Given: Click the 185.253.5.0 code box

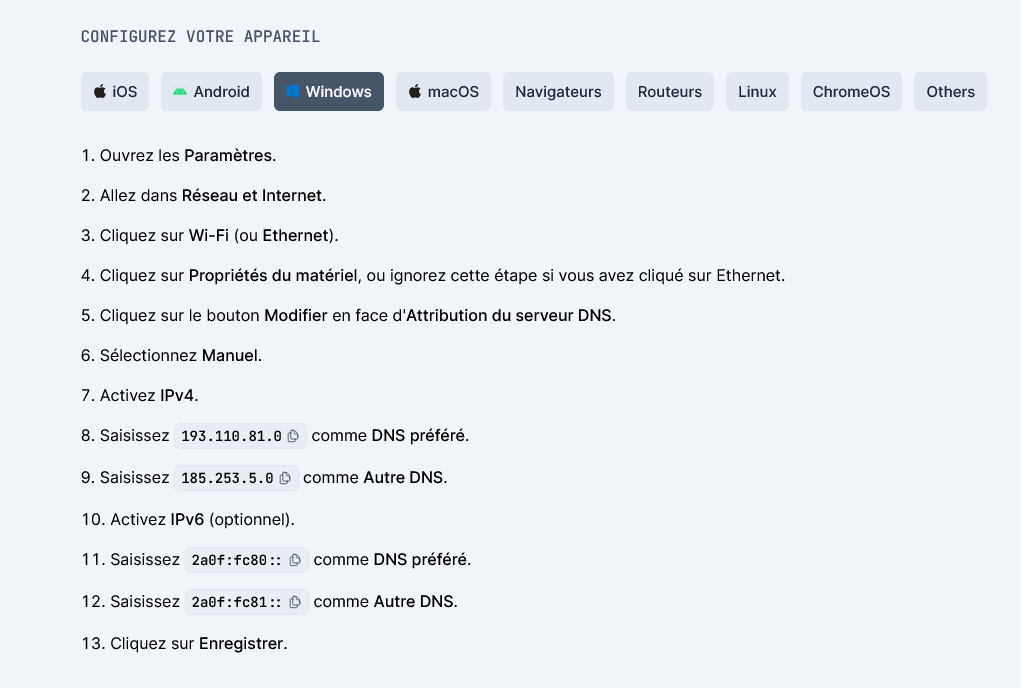Looking at the screenshot, I should coord(227,478).
